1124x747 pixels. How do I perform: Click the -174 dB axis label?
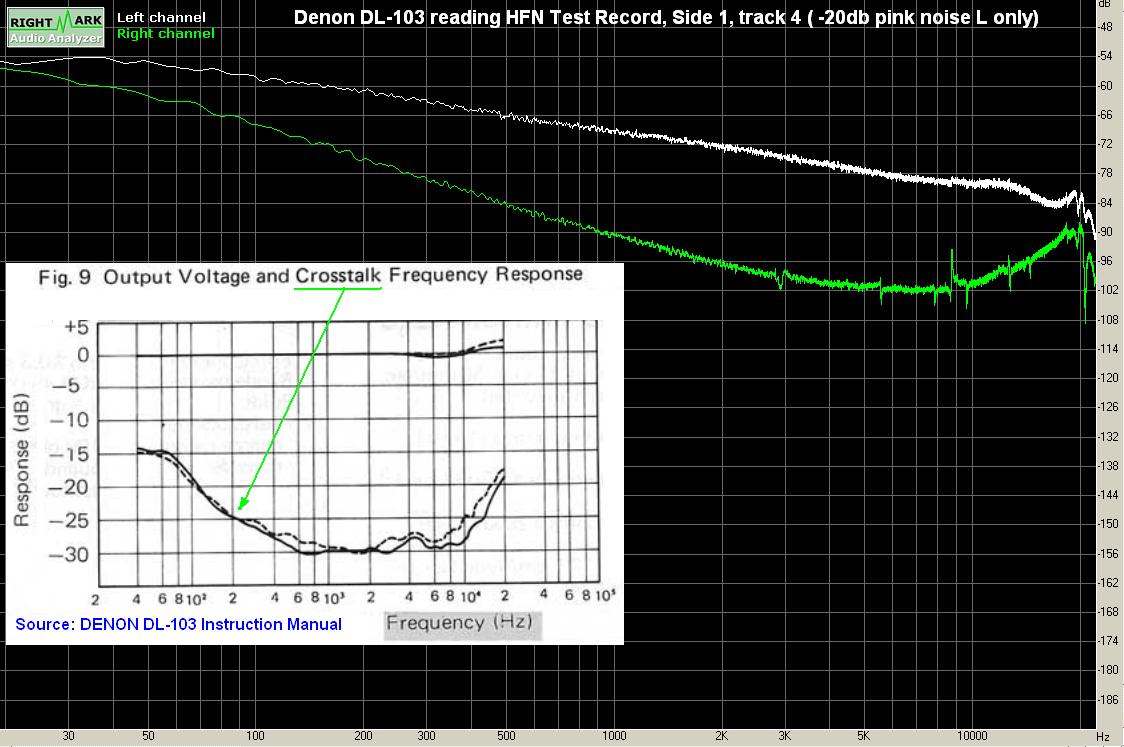click(1108, 640)
